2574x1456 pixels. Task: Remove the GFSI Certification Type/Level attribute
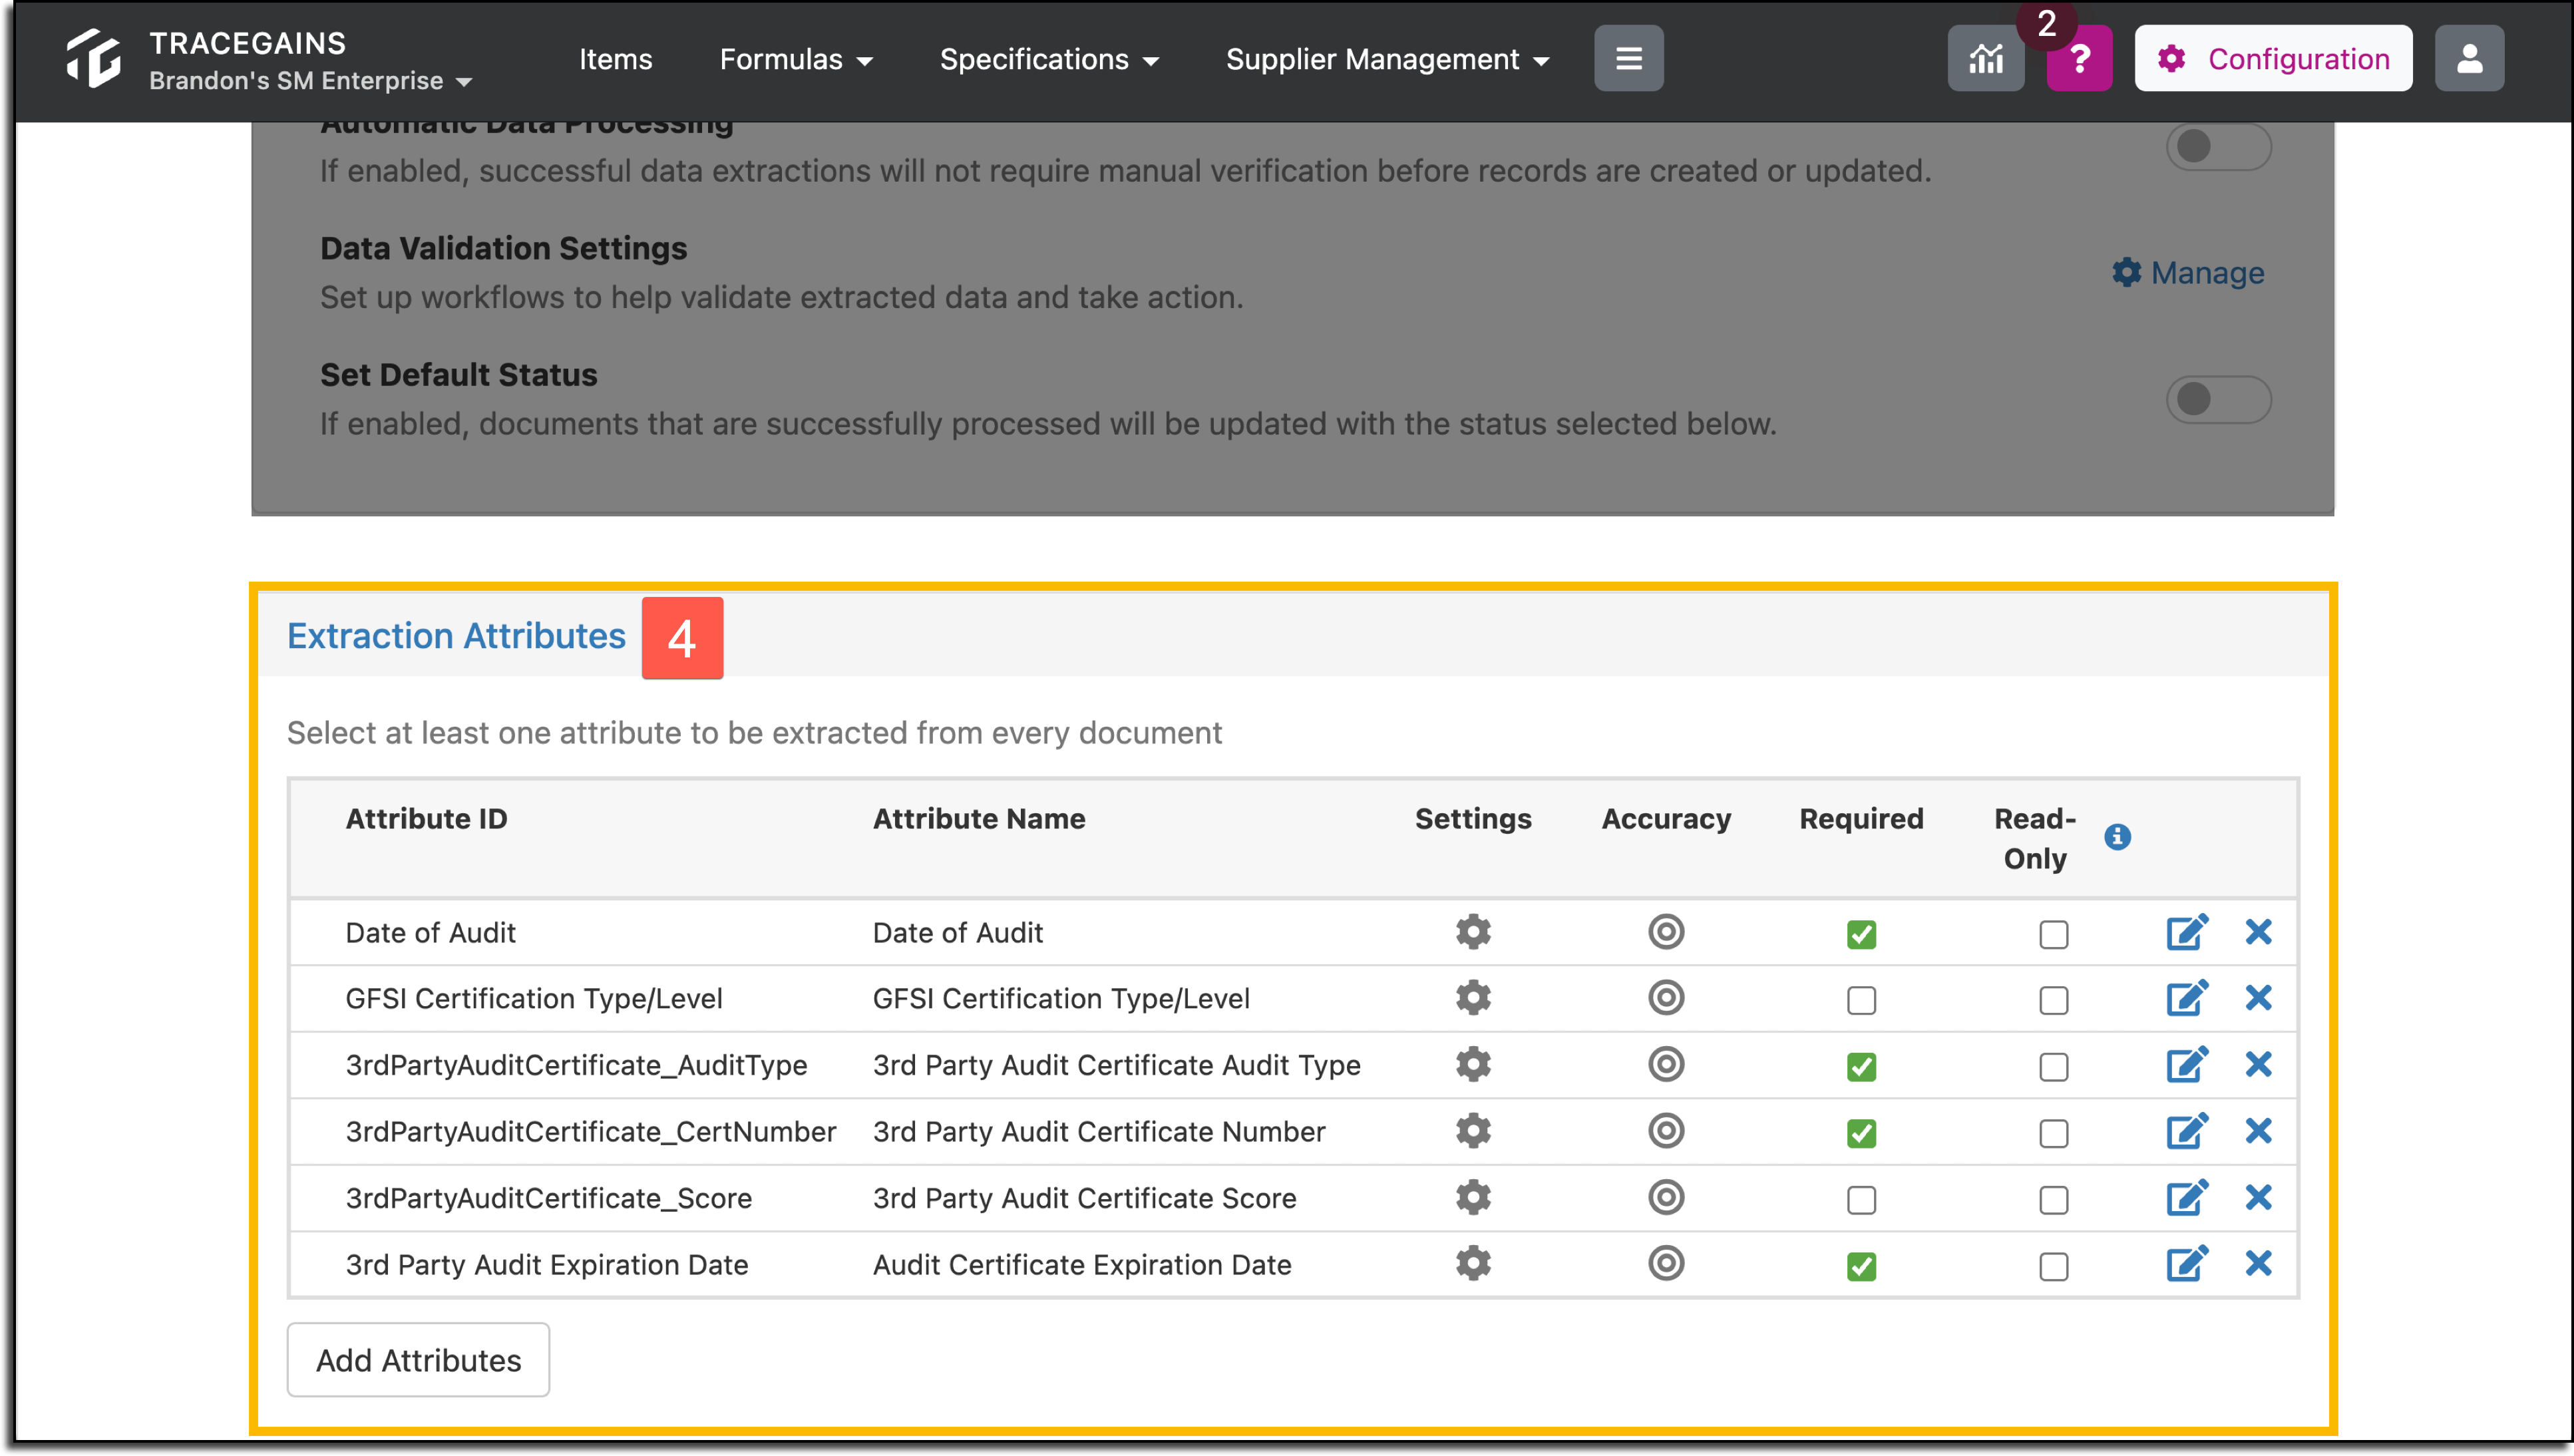tap(2258, 998)
